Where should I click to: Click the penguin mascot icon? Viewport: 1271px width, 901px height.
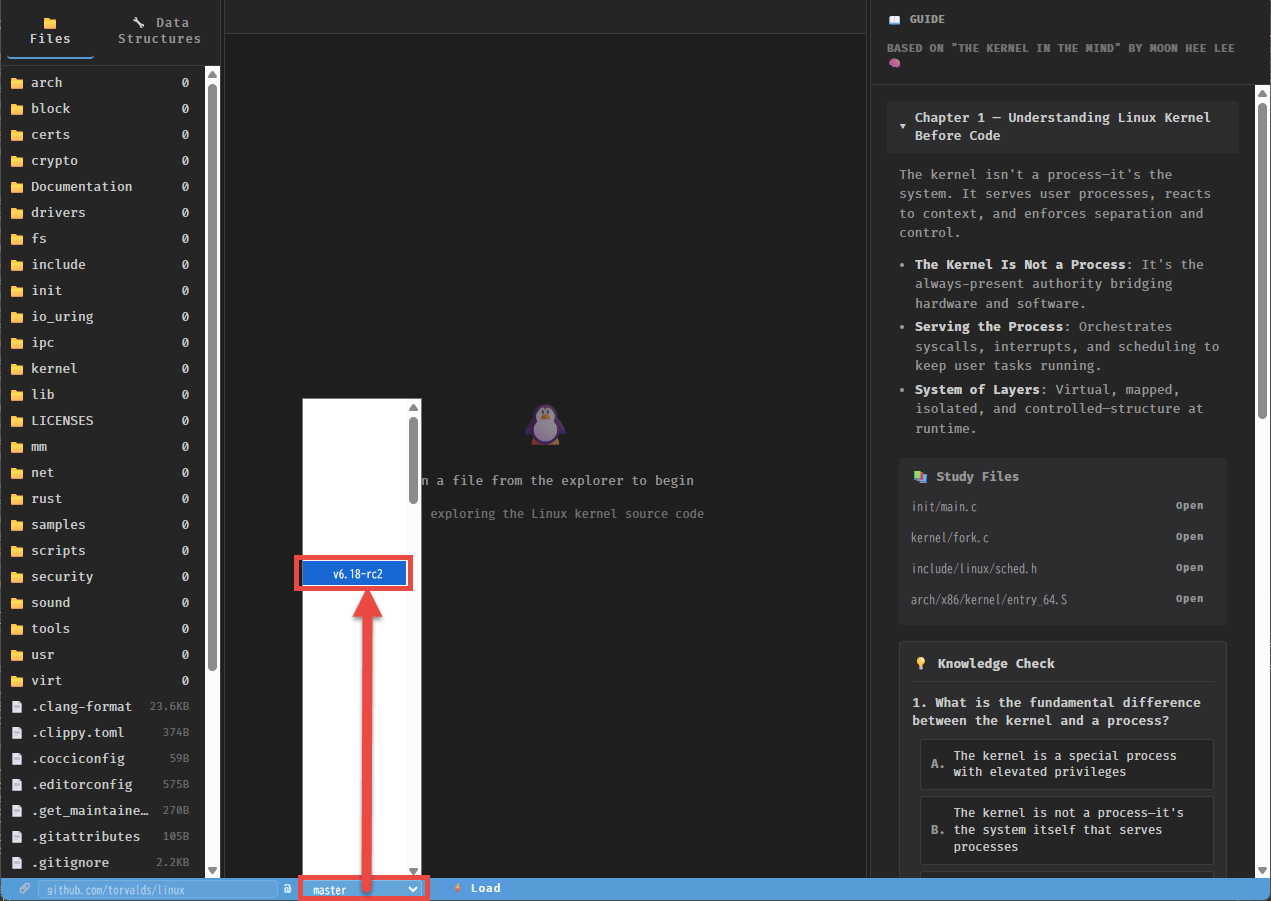[x=545, y=425]
